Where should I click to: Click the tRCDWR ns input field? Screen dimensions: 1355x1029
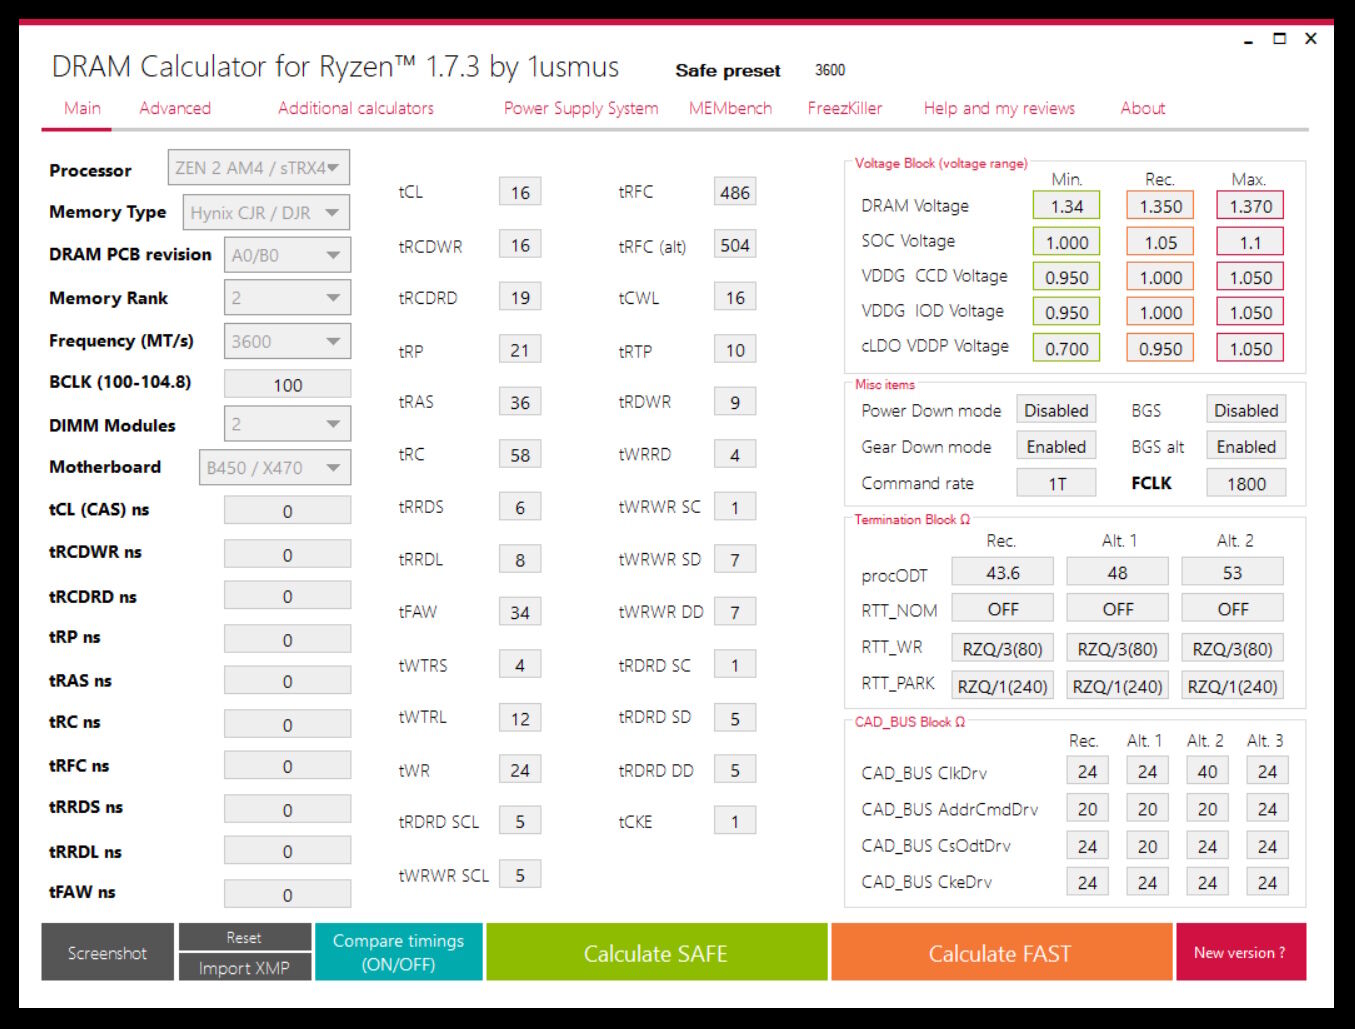287,554
